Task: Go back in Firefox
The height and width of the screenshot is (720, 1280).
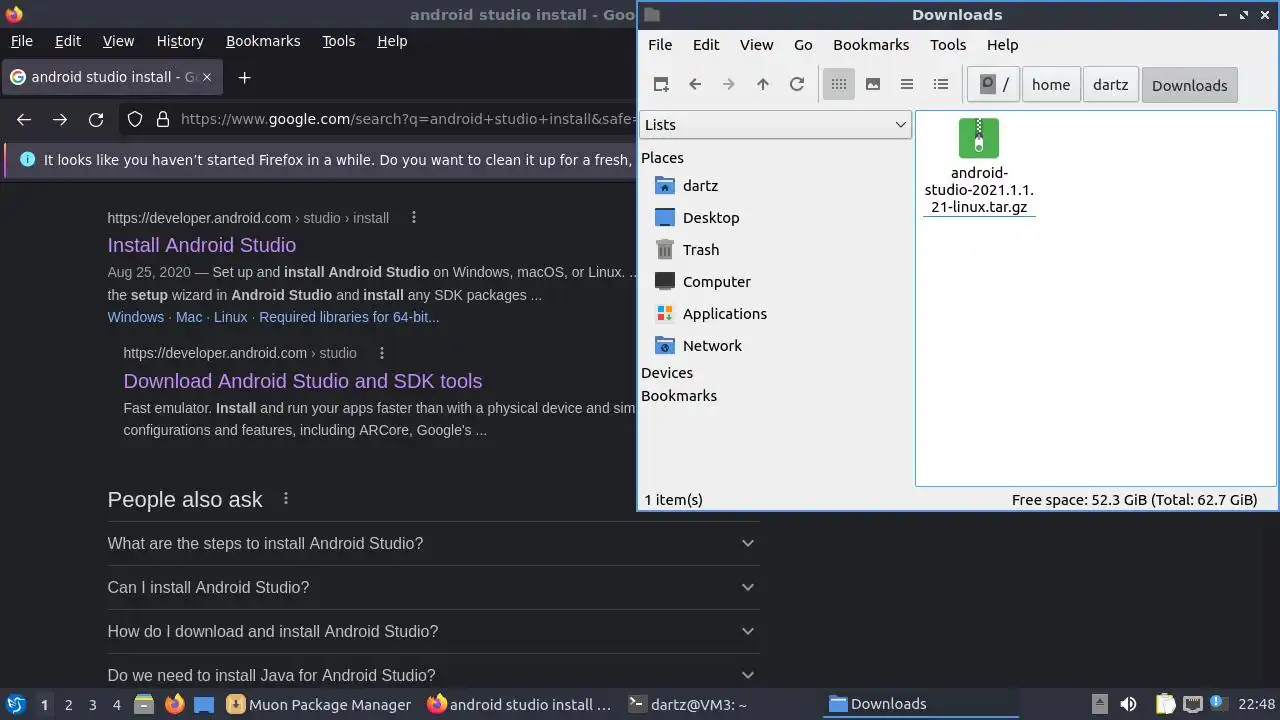Action: [24, 120]
